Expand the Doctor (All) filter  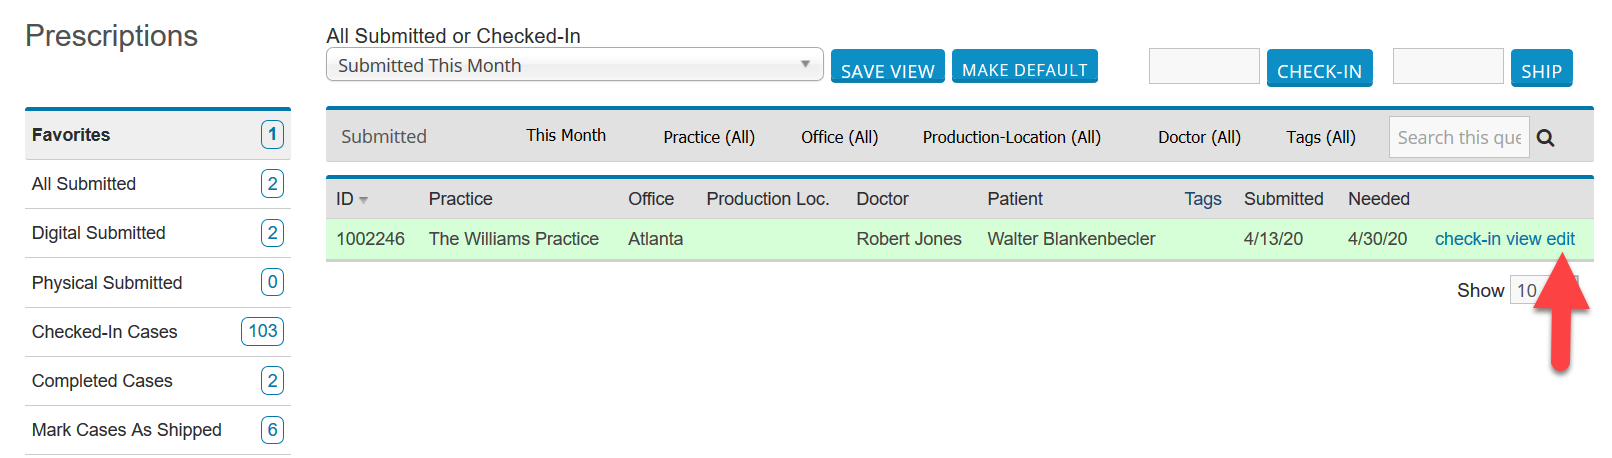(1198, 137)
